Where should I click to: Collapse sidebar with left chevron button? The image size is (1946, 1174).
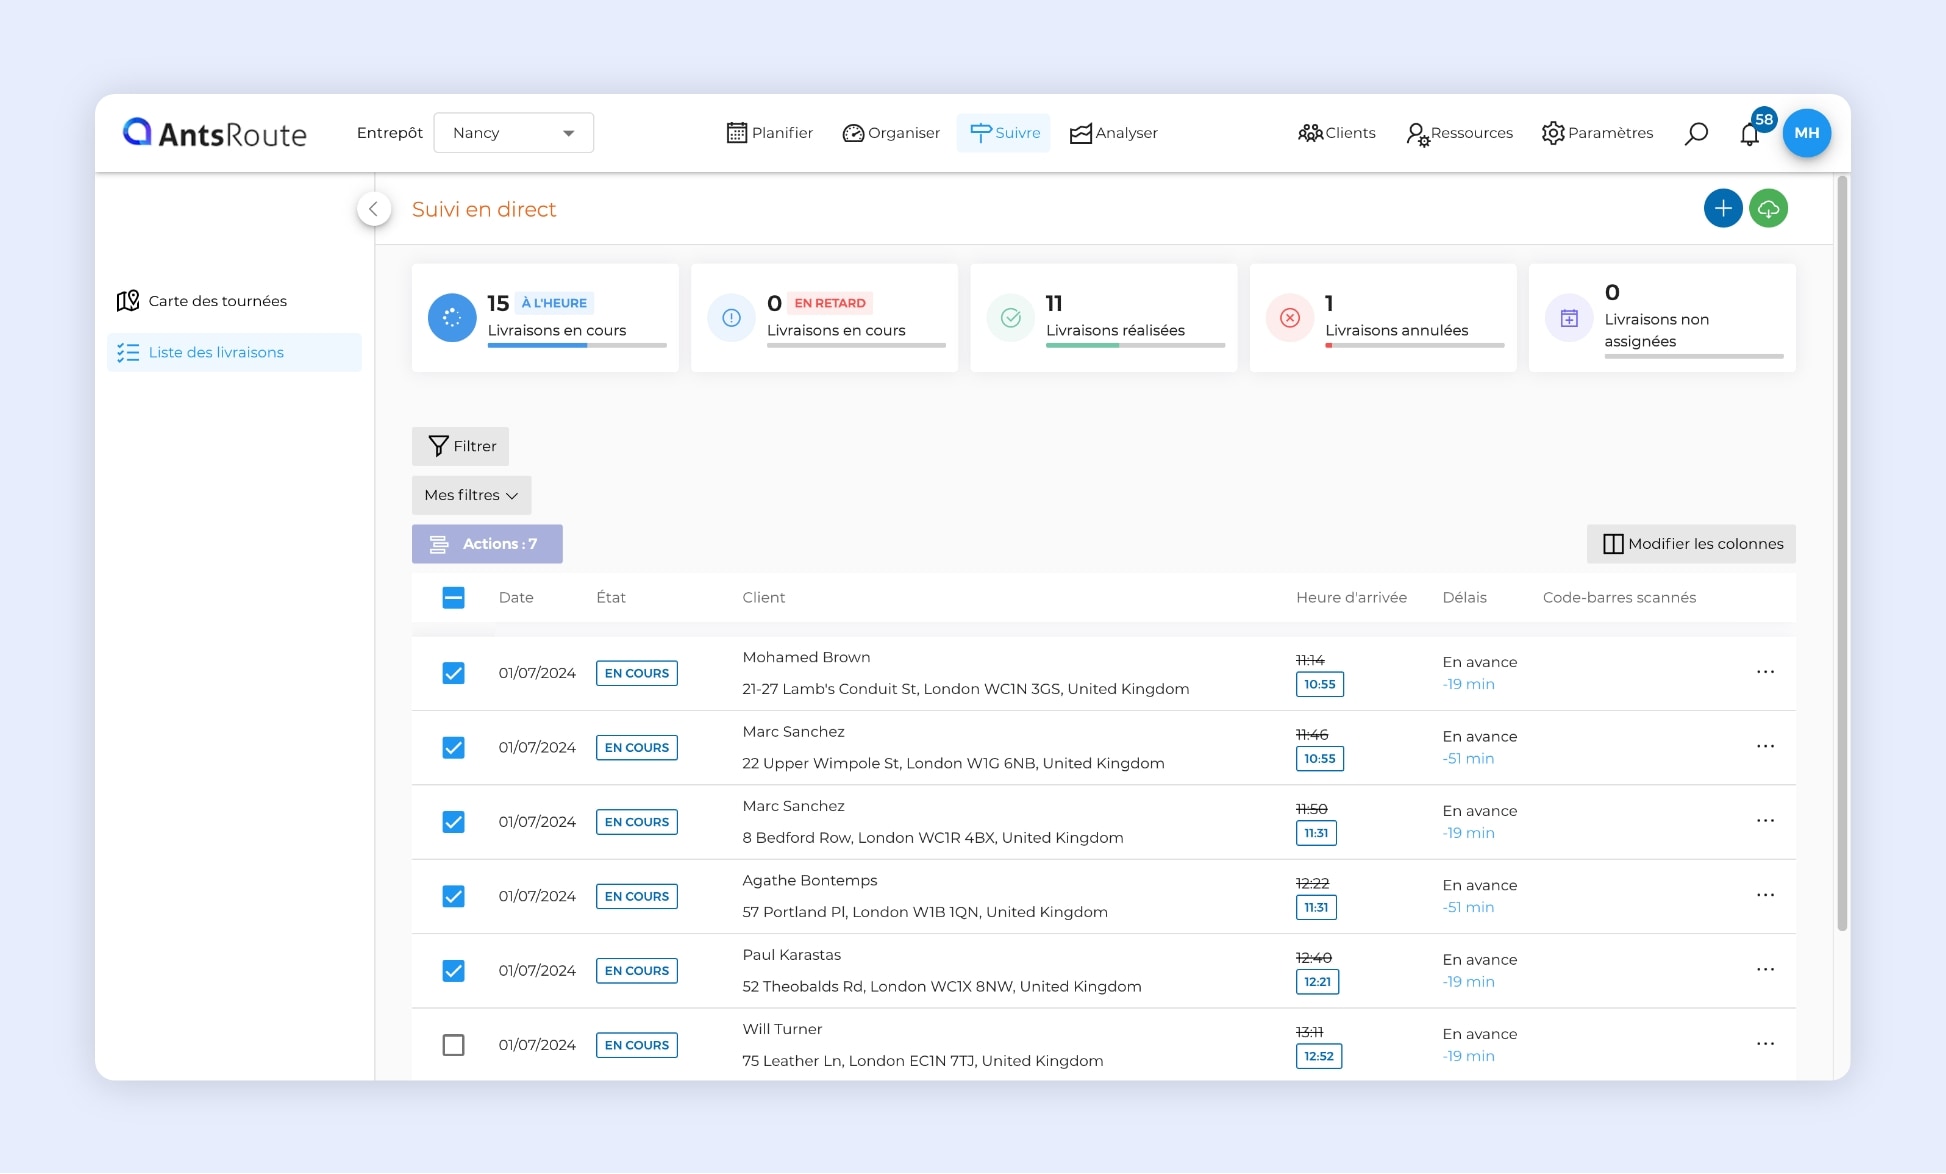coord(373,208)
